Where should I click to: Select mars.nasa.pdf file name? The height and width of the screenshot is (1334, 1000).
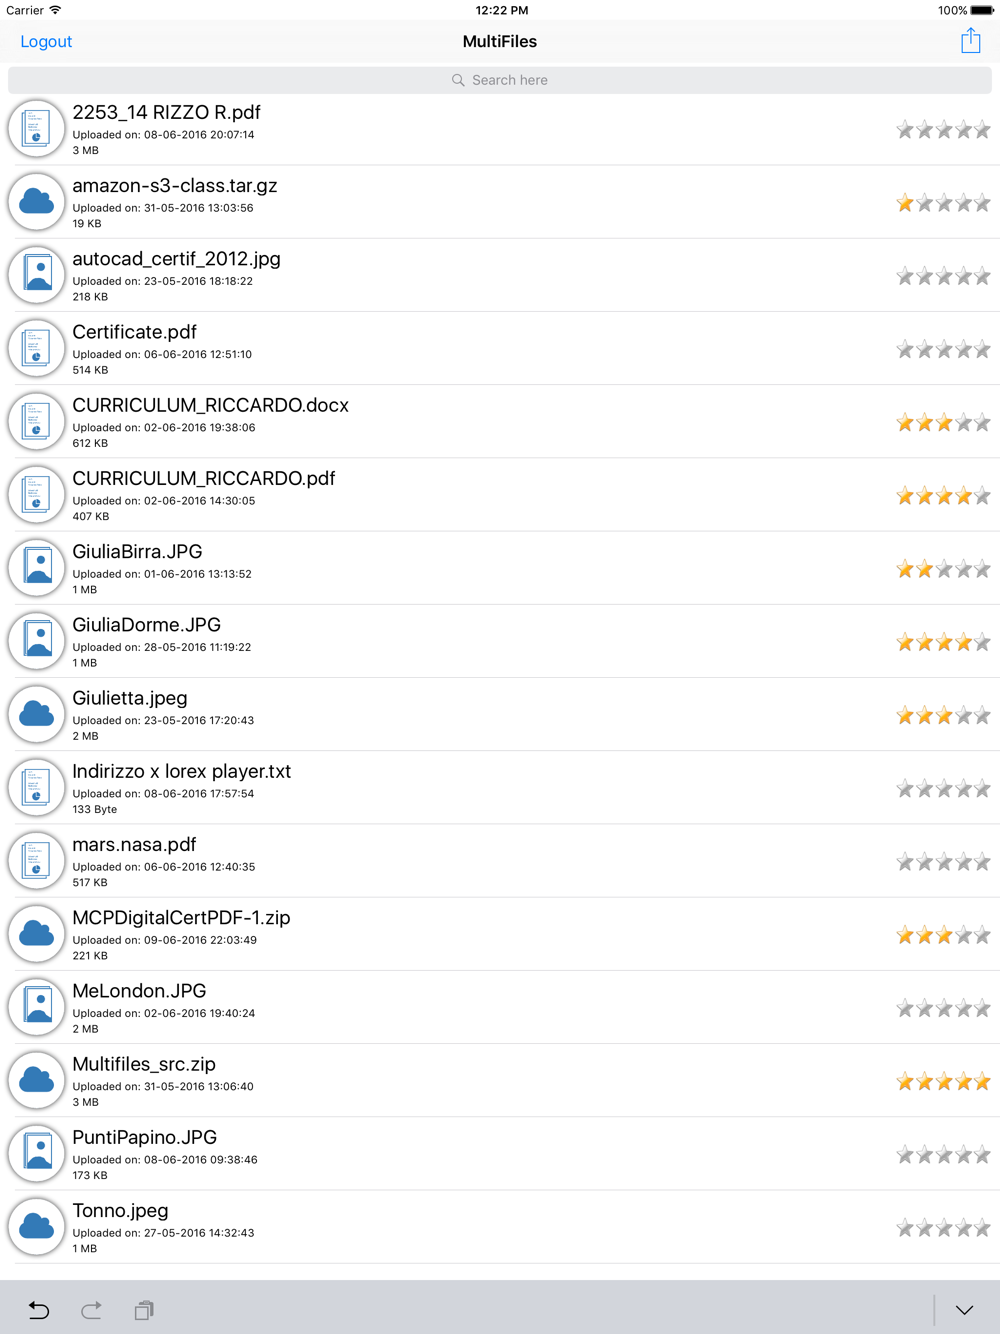point(134,844)
